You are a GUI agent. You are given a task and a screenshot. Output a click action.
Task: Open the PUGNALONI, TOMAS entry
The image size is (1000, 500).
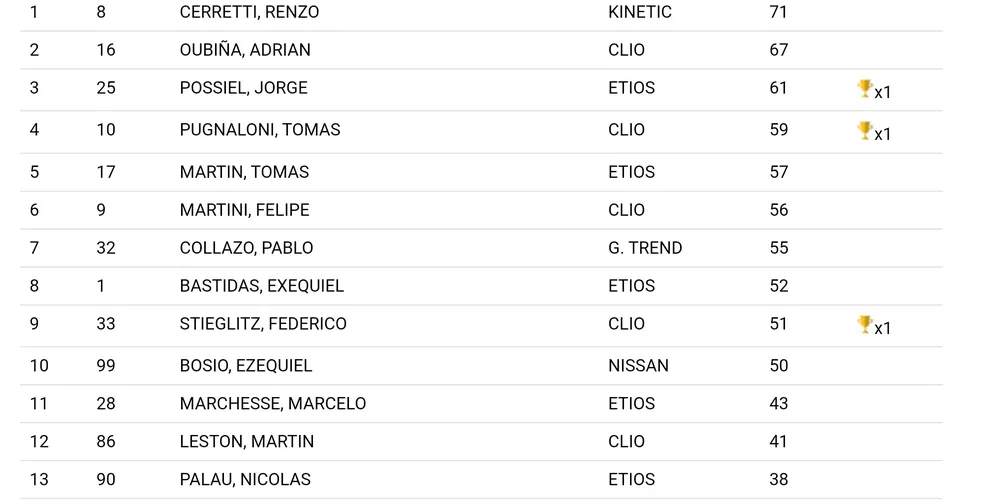click(x=260, y=130)
